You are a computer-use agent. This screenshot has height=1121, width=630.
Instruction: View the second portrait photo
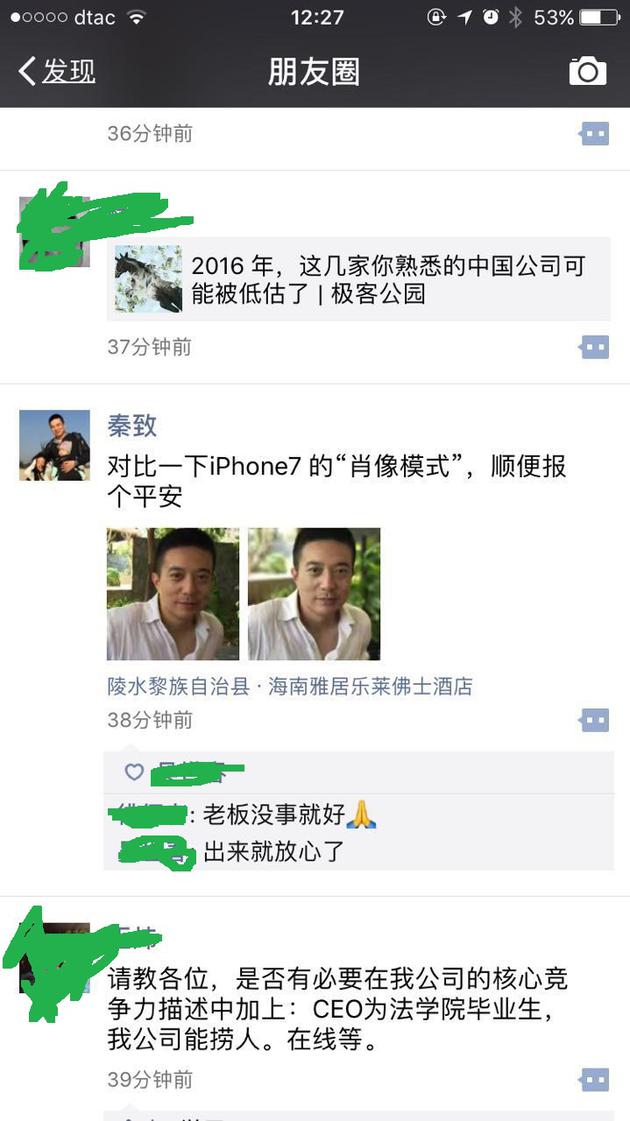[x=314, y=593]
